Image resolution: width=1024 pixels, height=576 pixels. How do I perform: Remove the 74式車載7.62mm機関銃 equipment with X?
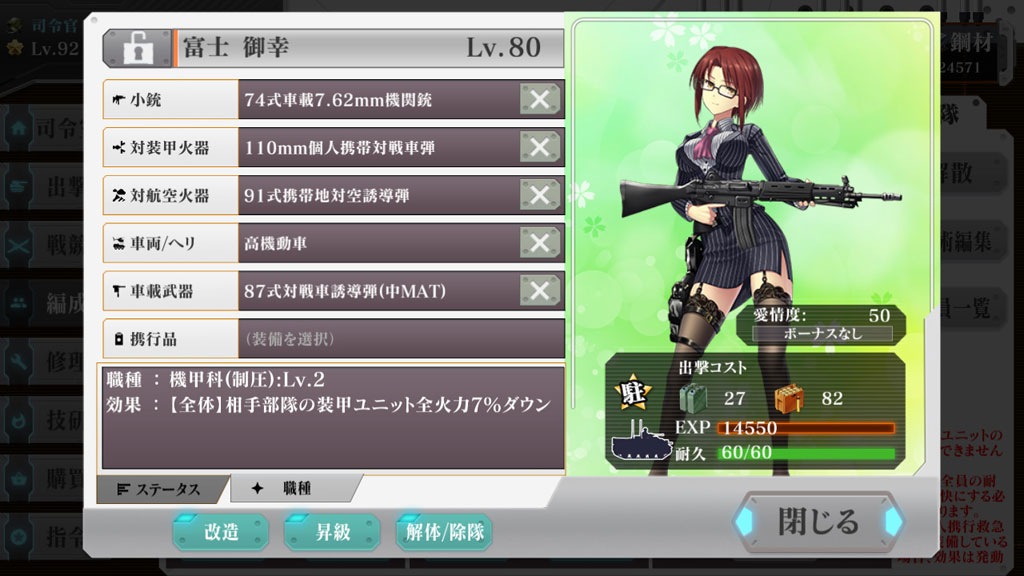pyautogui.click(x=540, y=99)
